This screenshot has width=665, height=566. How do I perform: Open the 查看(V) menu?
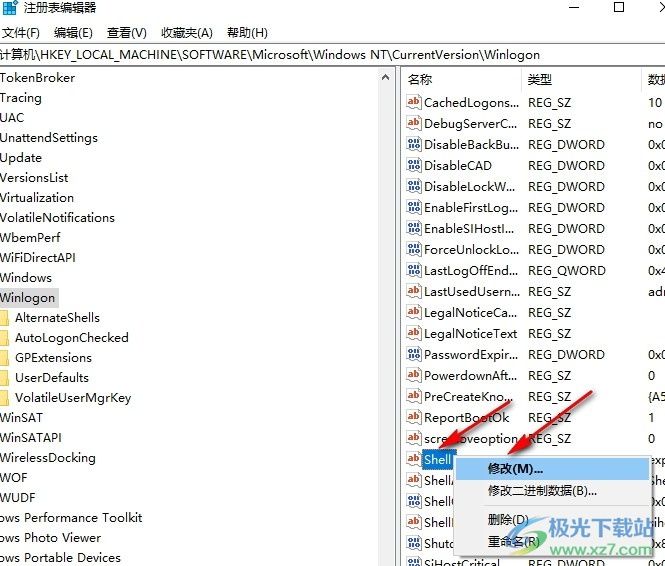pyautogui.click(x=127, y=33)
